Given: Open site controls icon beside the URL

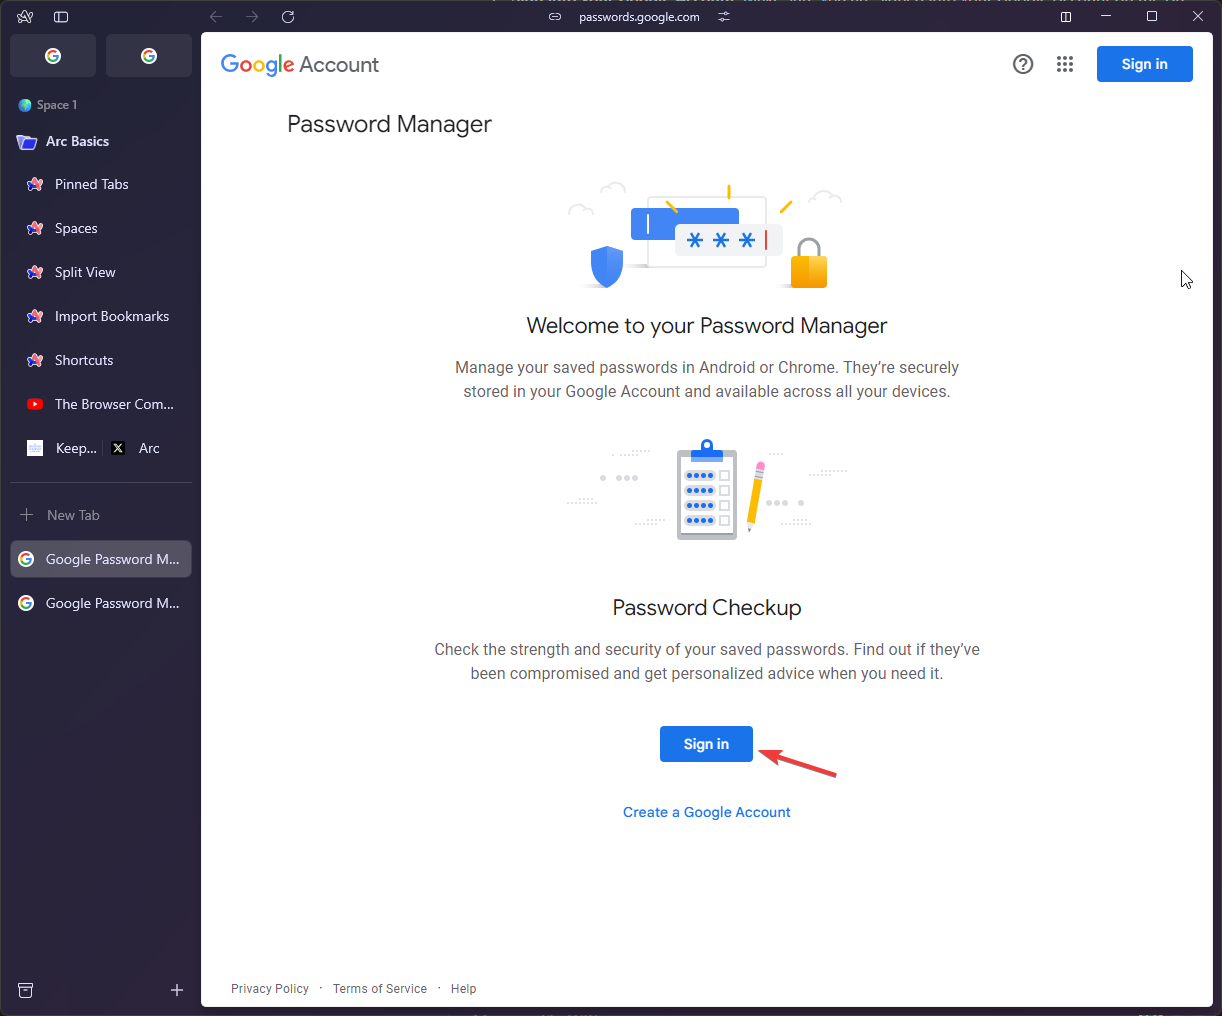Looking at the screenshot, I should click(724, 17).
